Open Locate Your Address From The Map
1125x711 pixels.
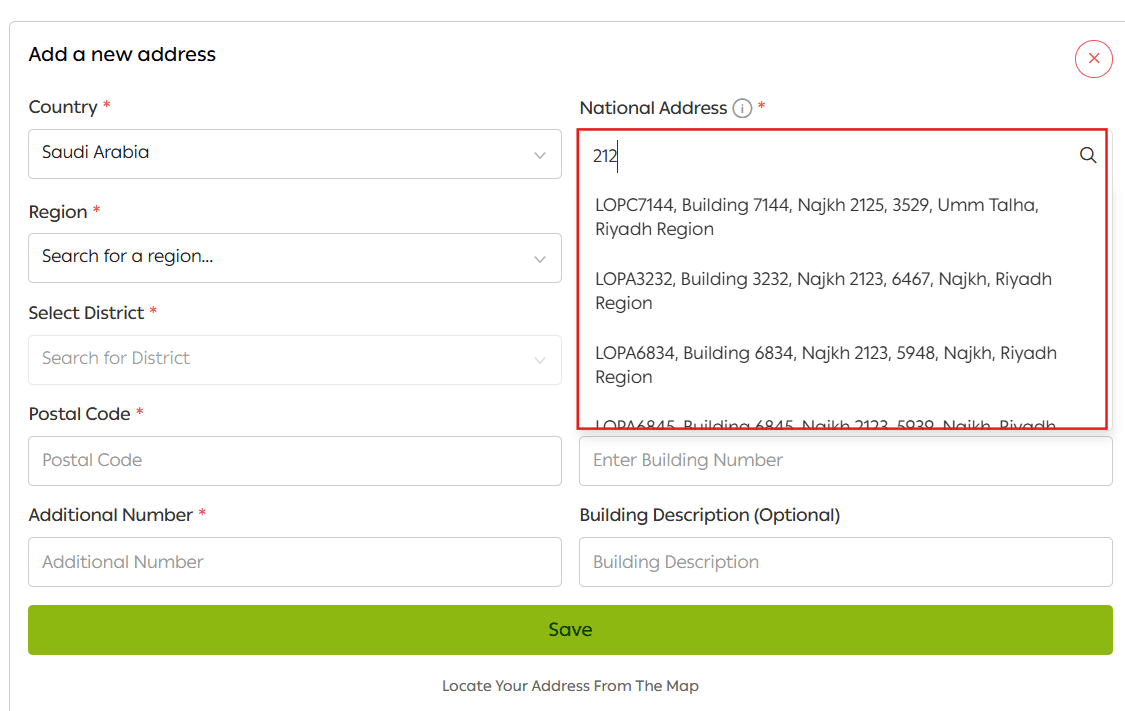click(x=570, y=686)
